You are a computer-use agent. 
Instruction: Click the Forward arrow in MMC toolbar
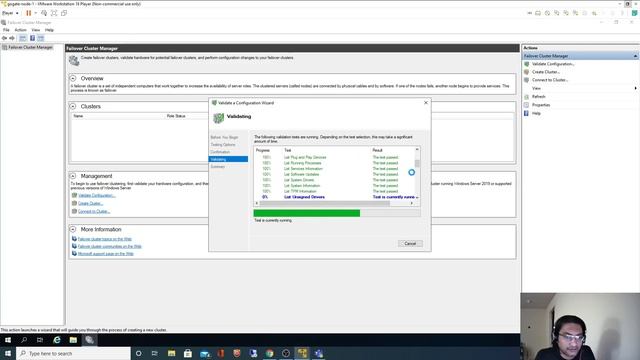[x=12, y=38]
